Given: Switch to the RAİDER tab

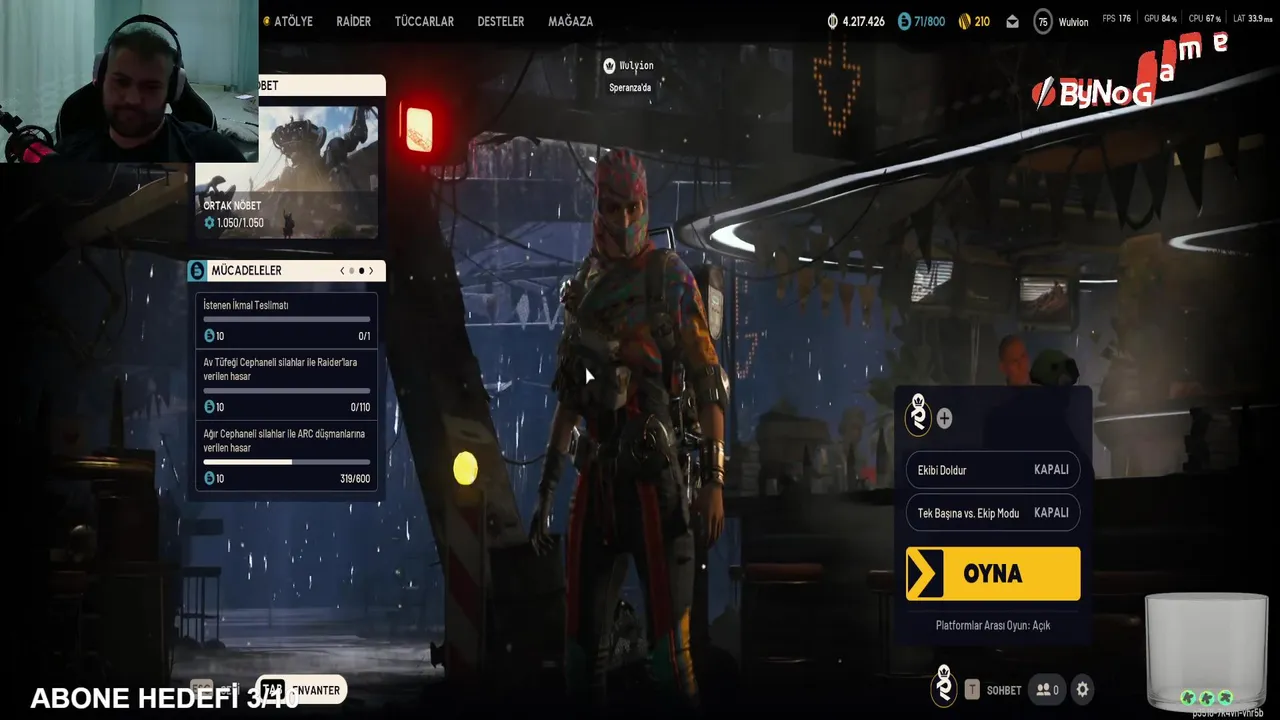Looking at the screenshot, I should 353,21.
